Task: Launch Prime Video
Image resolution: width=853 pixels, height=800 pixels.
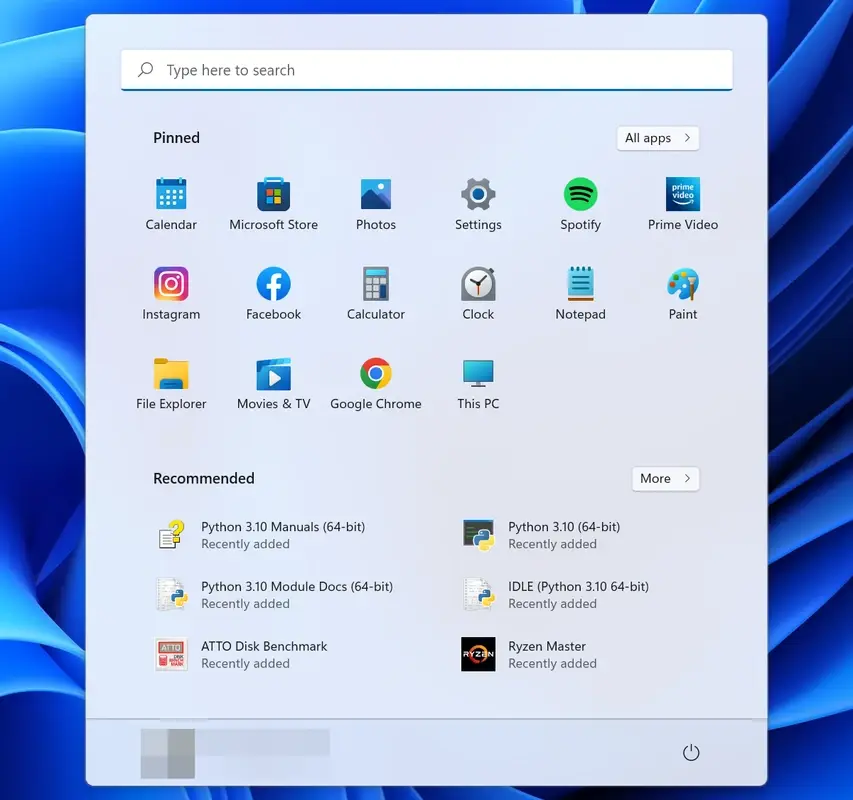Action: tap(682, 195)
